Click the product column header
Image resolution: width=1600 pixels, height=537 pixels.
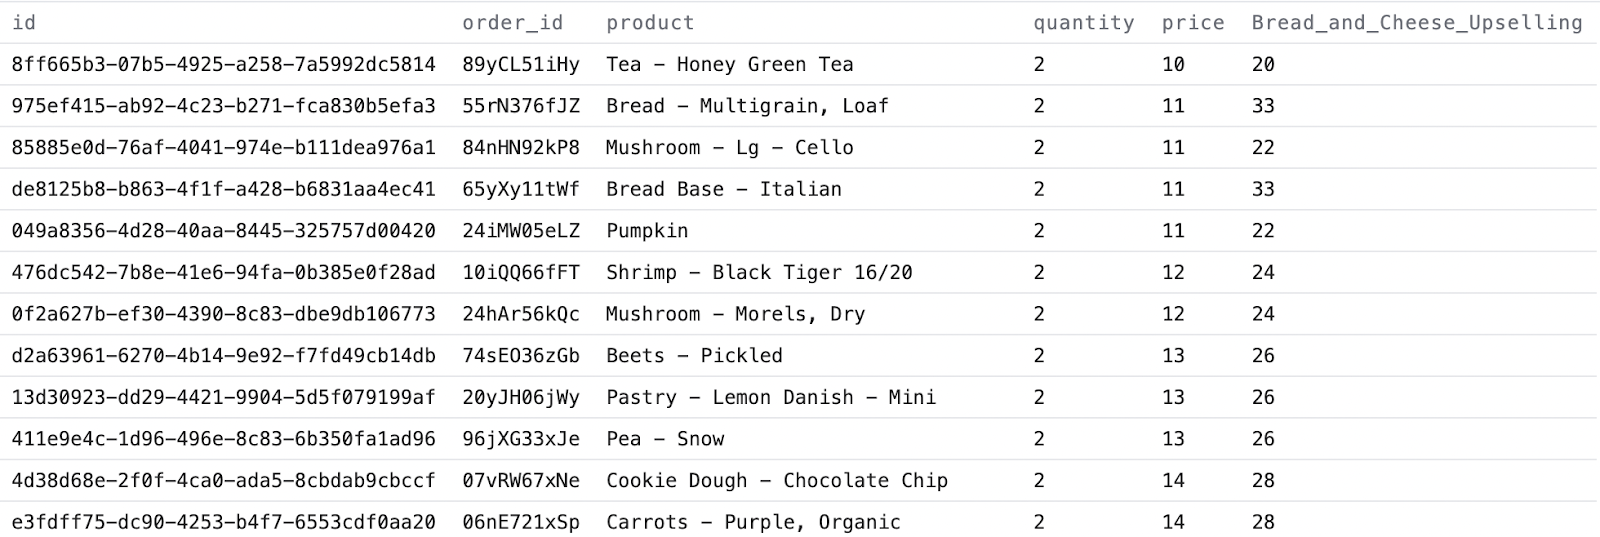[x=650, y=22]
